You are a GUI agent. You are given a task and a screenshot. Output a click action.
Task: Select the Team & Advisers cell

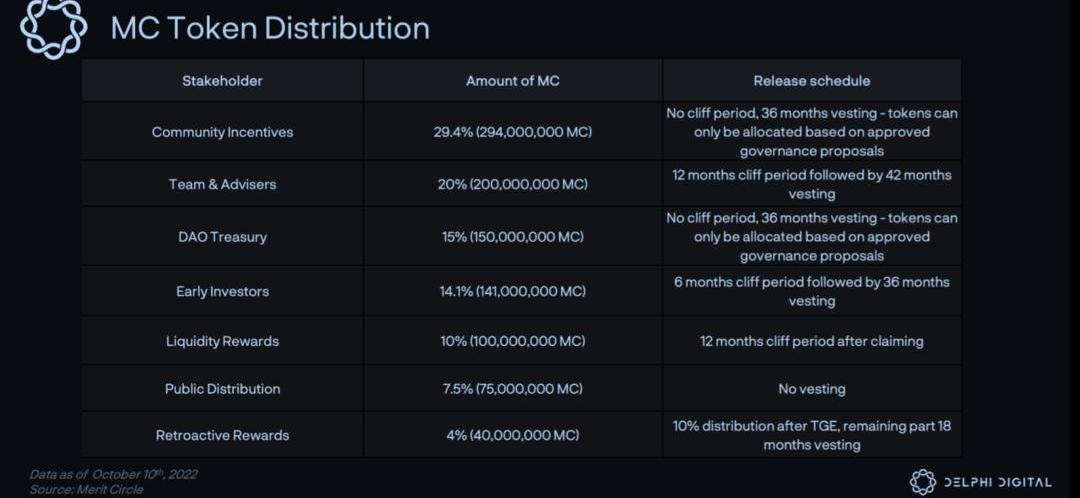[222, 184]
